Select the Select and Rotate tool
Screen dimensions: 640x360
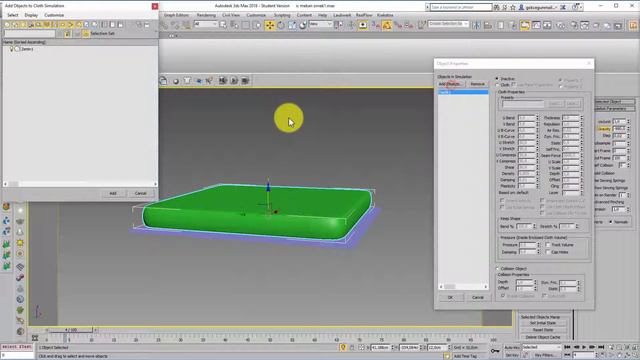coord(281,25)
